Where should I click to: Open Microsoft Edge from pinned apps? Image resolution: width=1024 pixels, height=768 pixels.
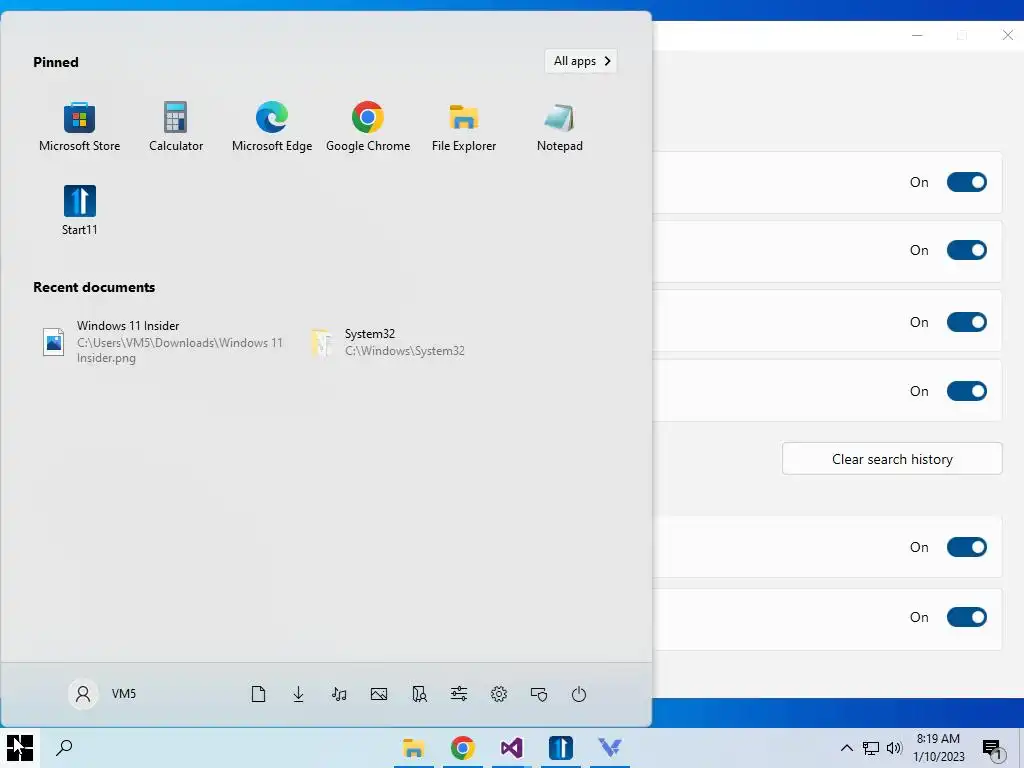272,127
